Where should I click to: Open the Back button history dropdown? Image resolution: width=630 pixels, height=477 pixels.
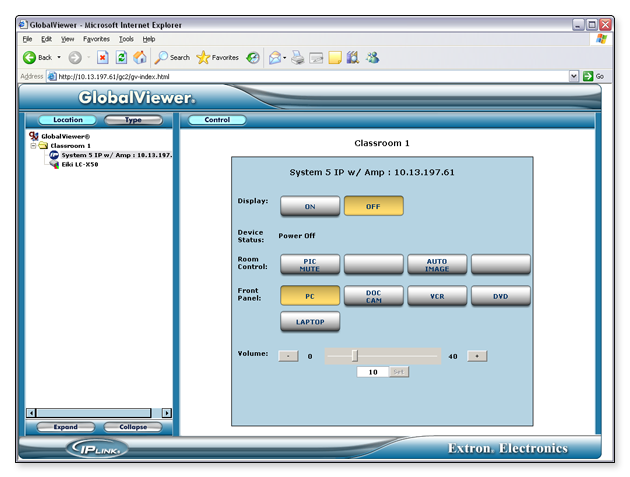tap(59, 58)
